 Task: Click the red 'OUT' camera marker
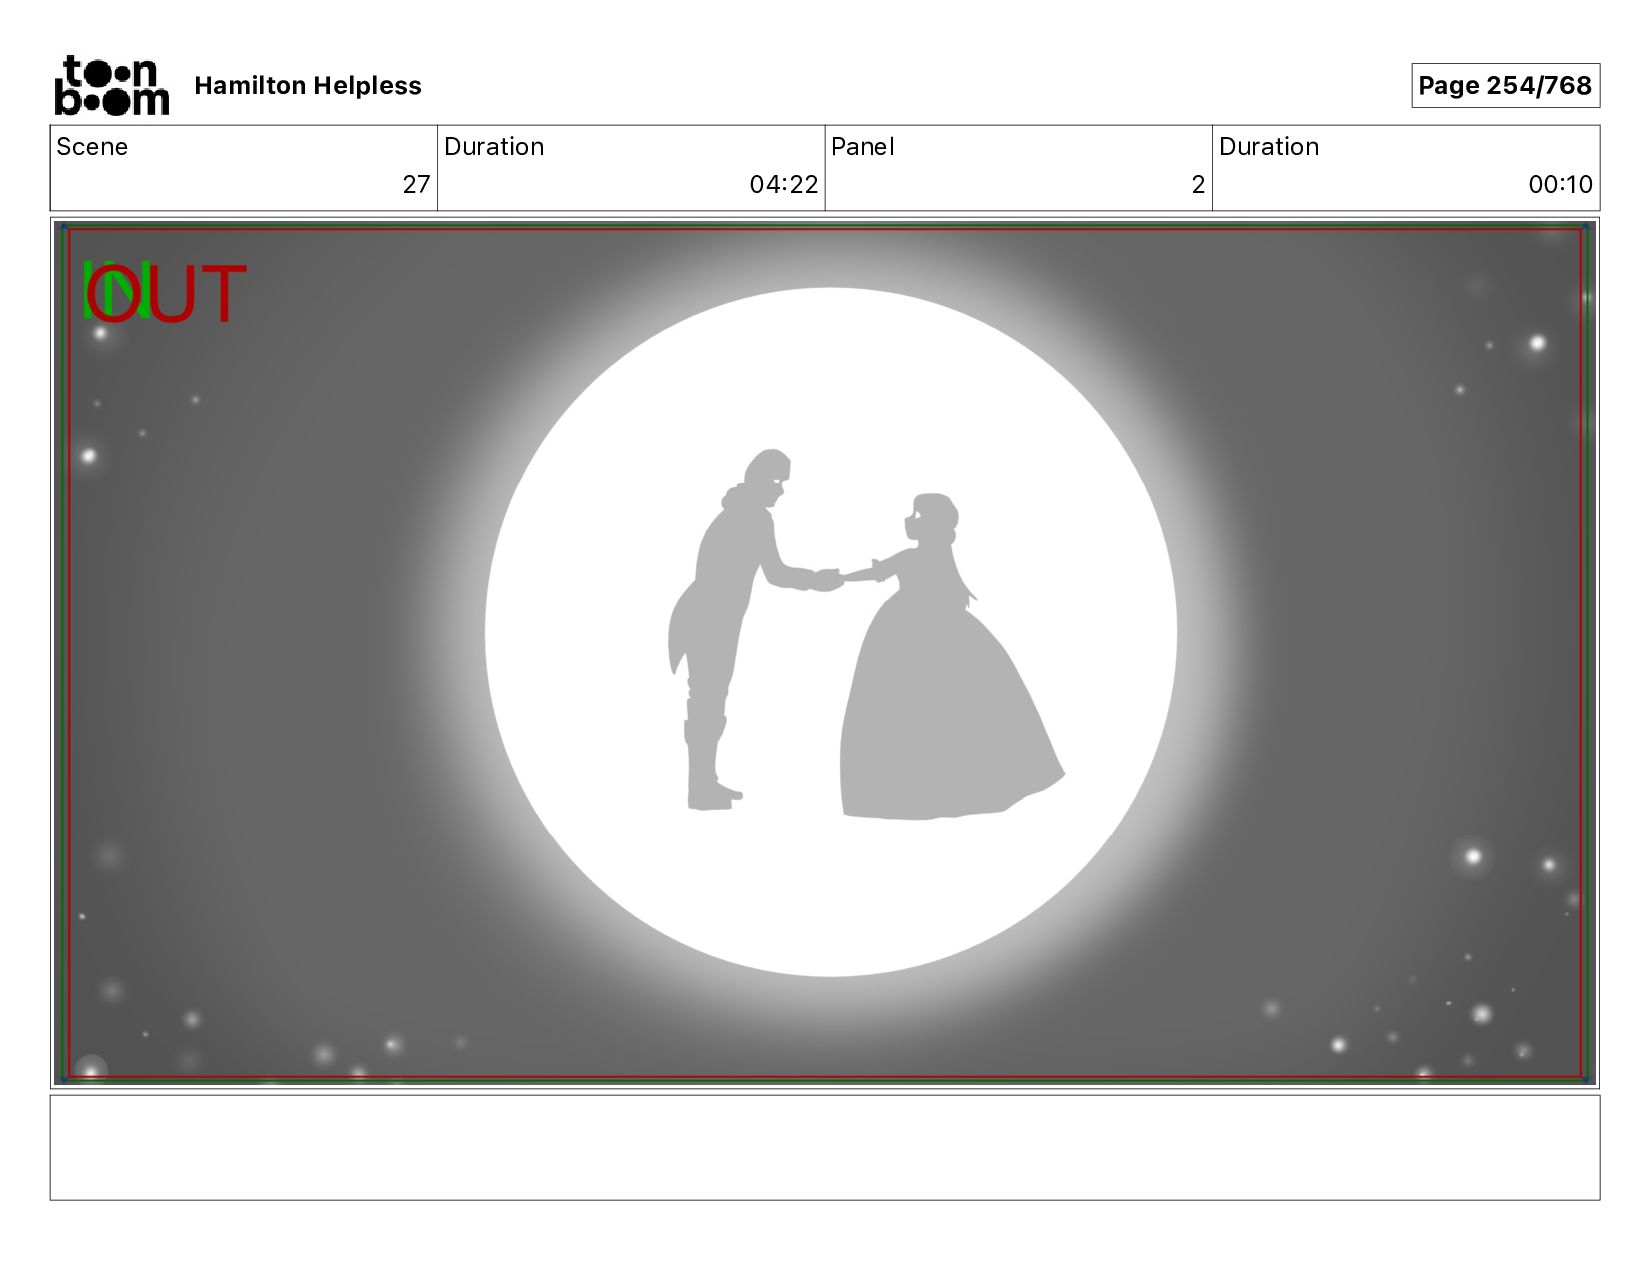[x=166, y=294]
